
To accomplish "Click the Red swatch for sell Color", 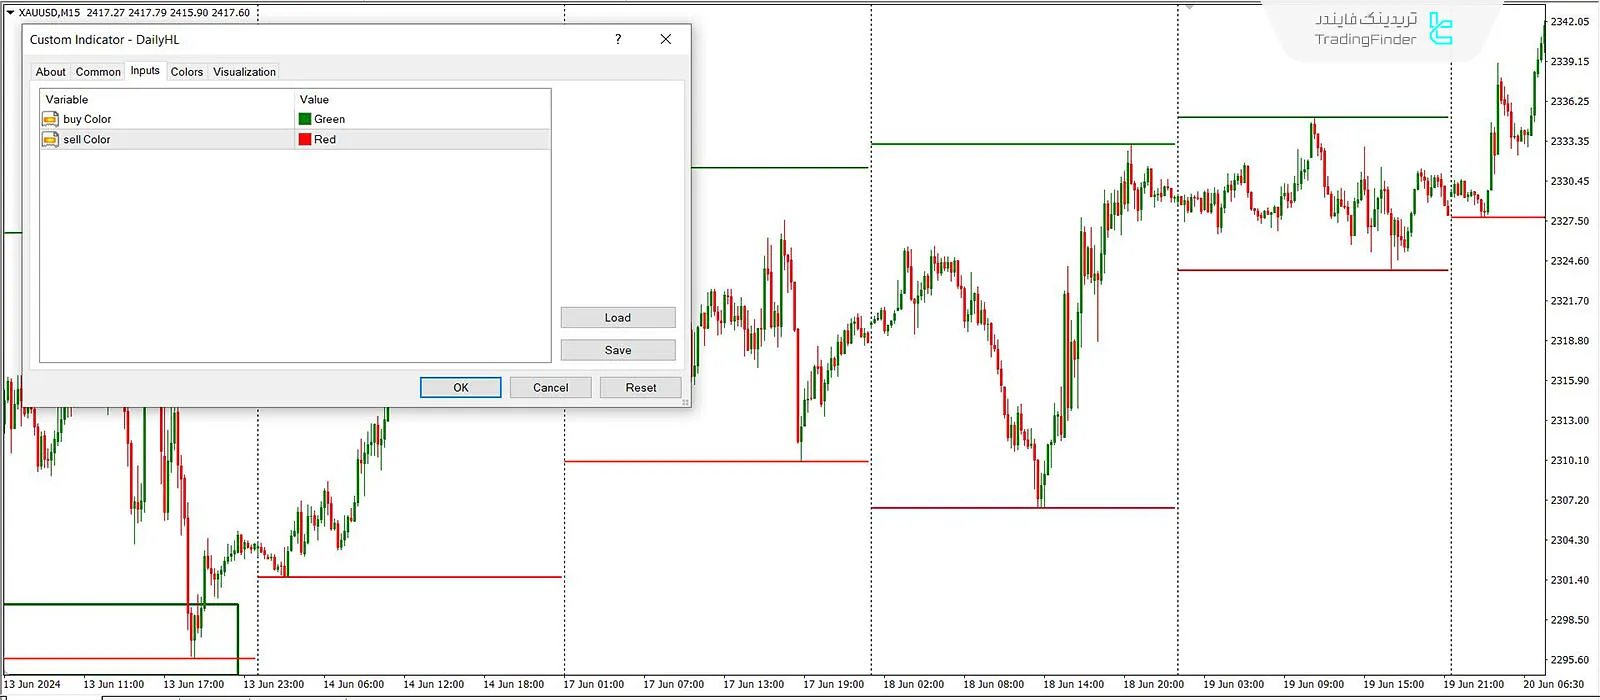I will [x=305, y=140].
